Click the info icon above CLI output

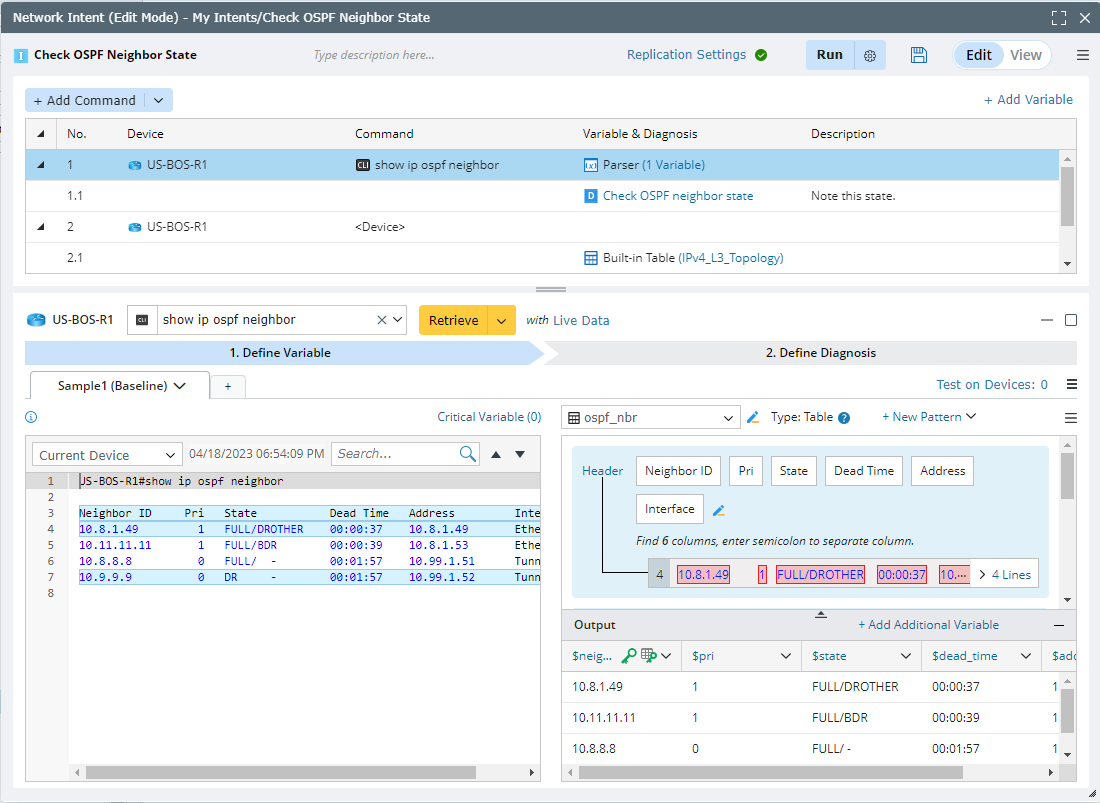pos(31,417)
